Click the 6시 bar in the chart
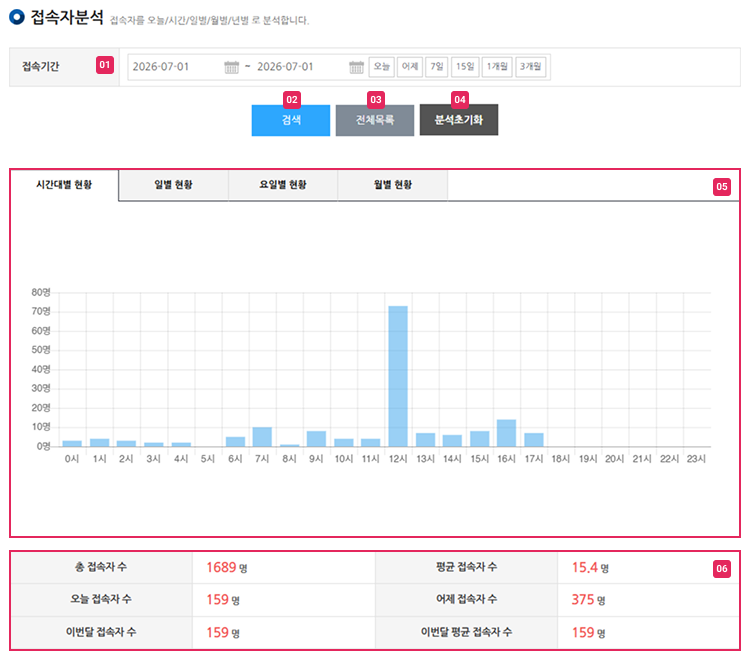Image resolution: width=750 pixels, height=659 pixels. [x=235, y=442]
